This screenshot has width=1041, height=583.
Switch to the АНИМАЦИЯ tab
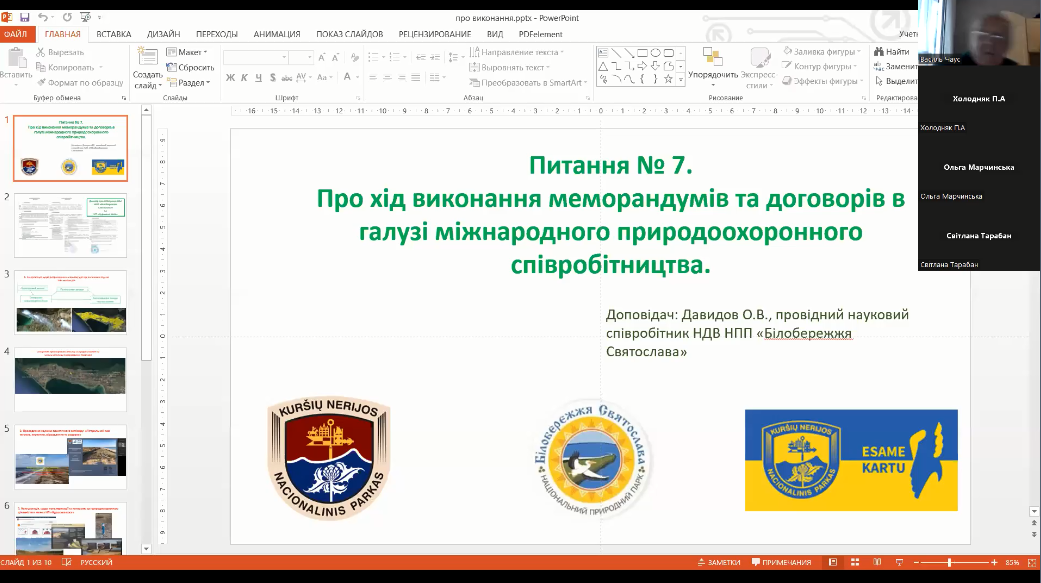point(277,34)
